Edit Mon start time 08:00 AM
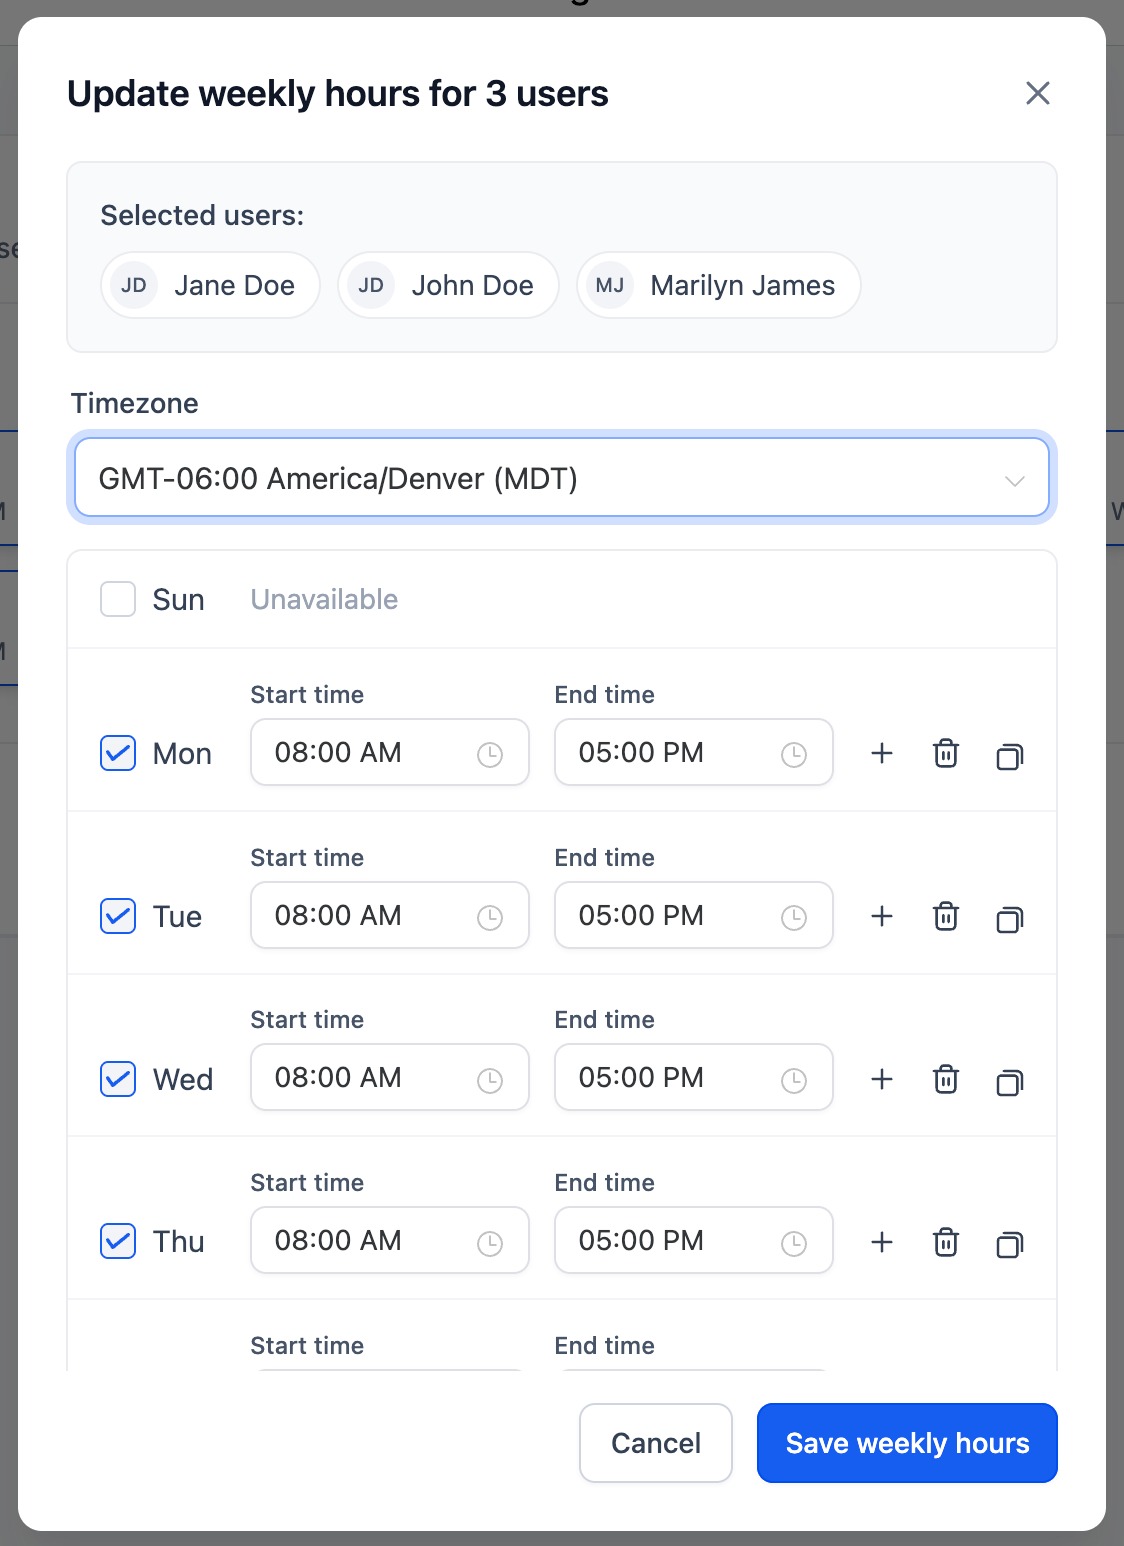The height and width of the screenshot is (1546, 1124). (x=390, y=752)
